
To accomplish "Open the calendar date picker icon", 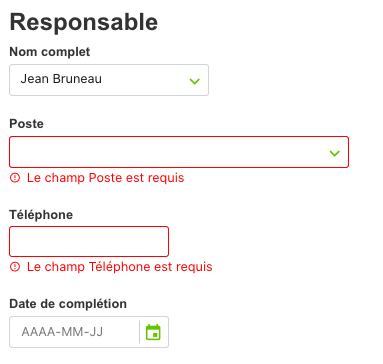I will [153, 332].
